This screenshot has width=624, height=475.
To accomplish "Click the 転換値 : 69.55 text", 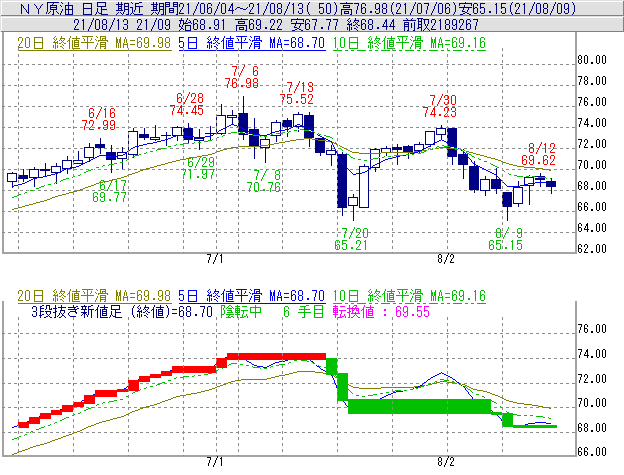I will point(381,311).
